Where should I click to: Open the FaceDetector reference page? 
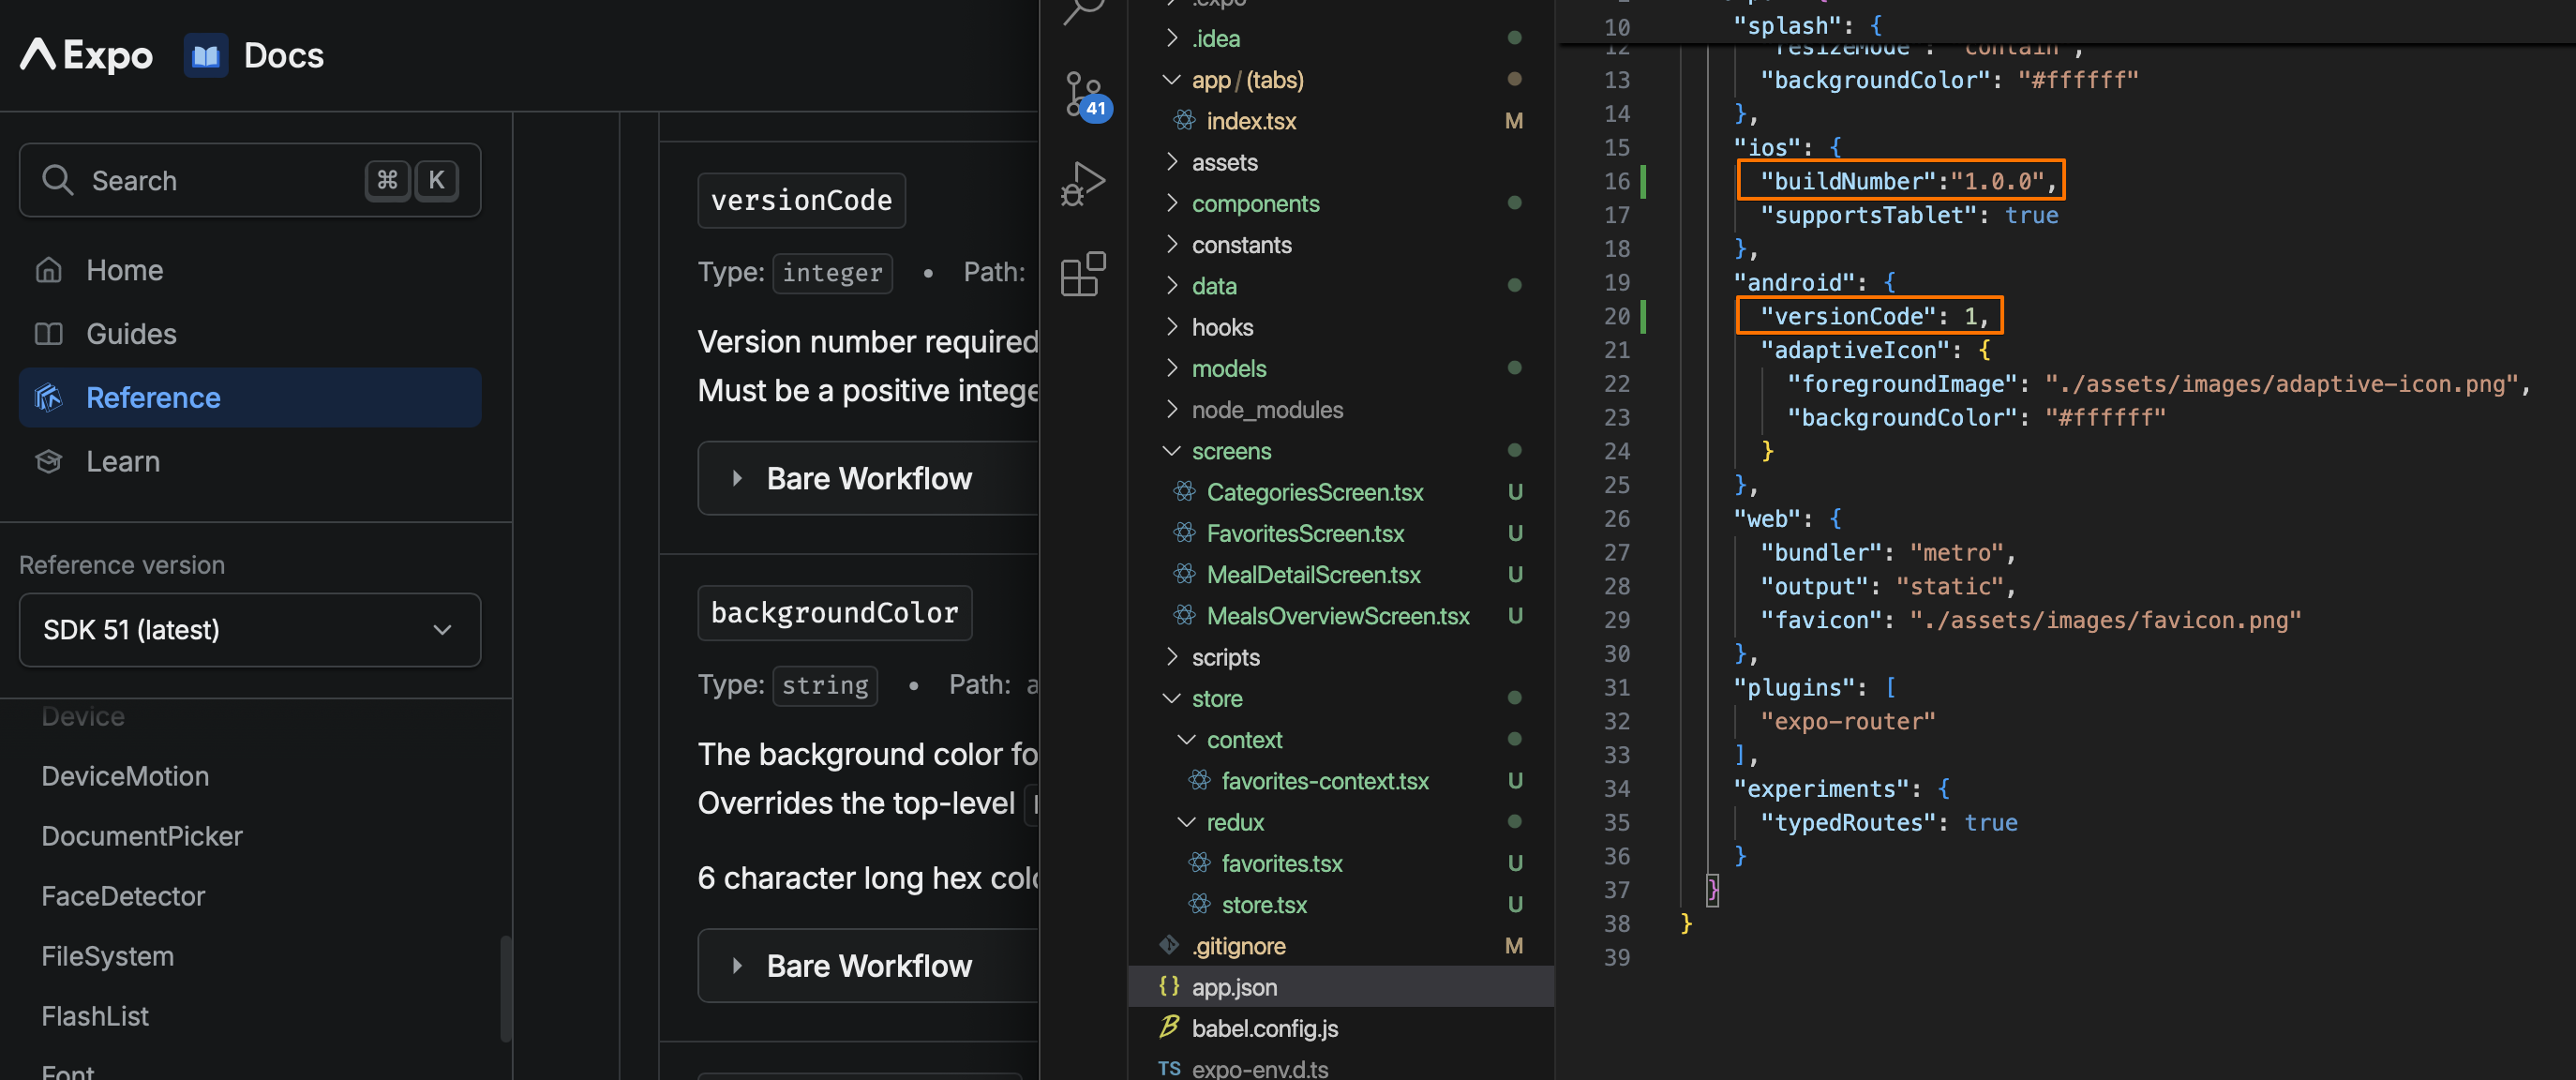tap(123, 896)
